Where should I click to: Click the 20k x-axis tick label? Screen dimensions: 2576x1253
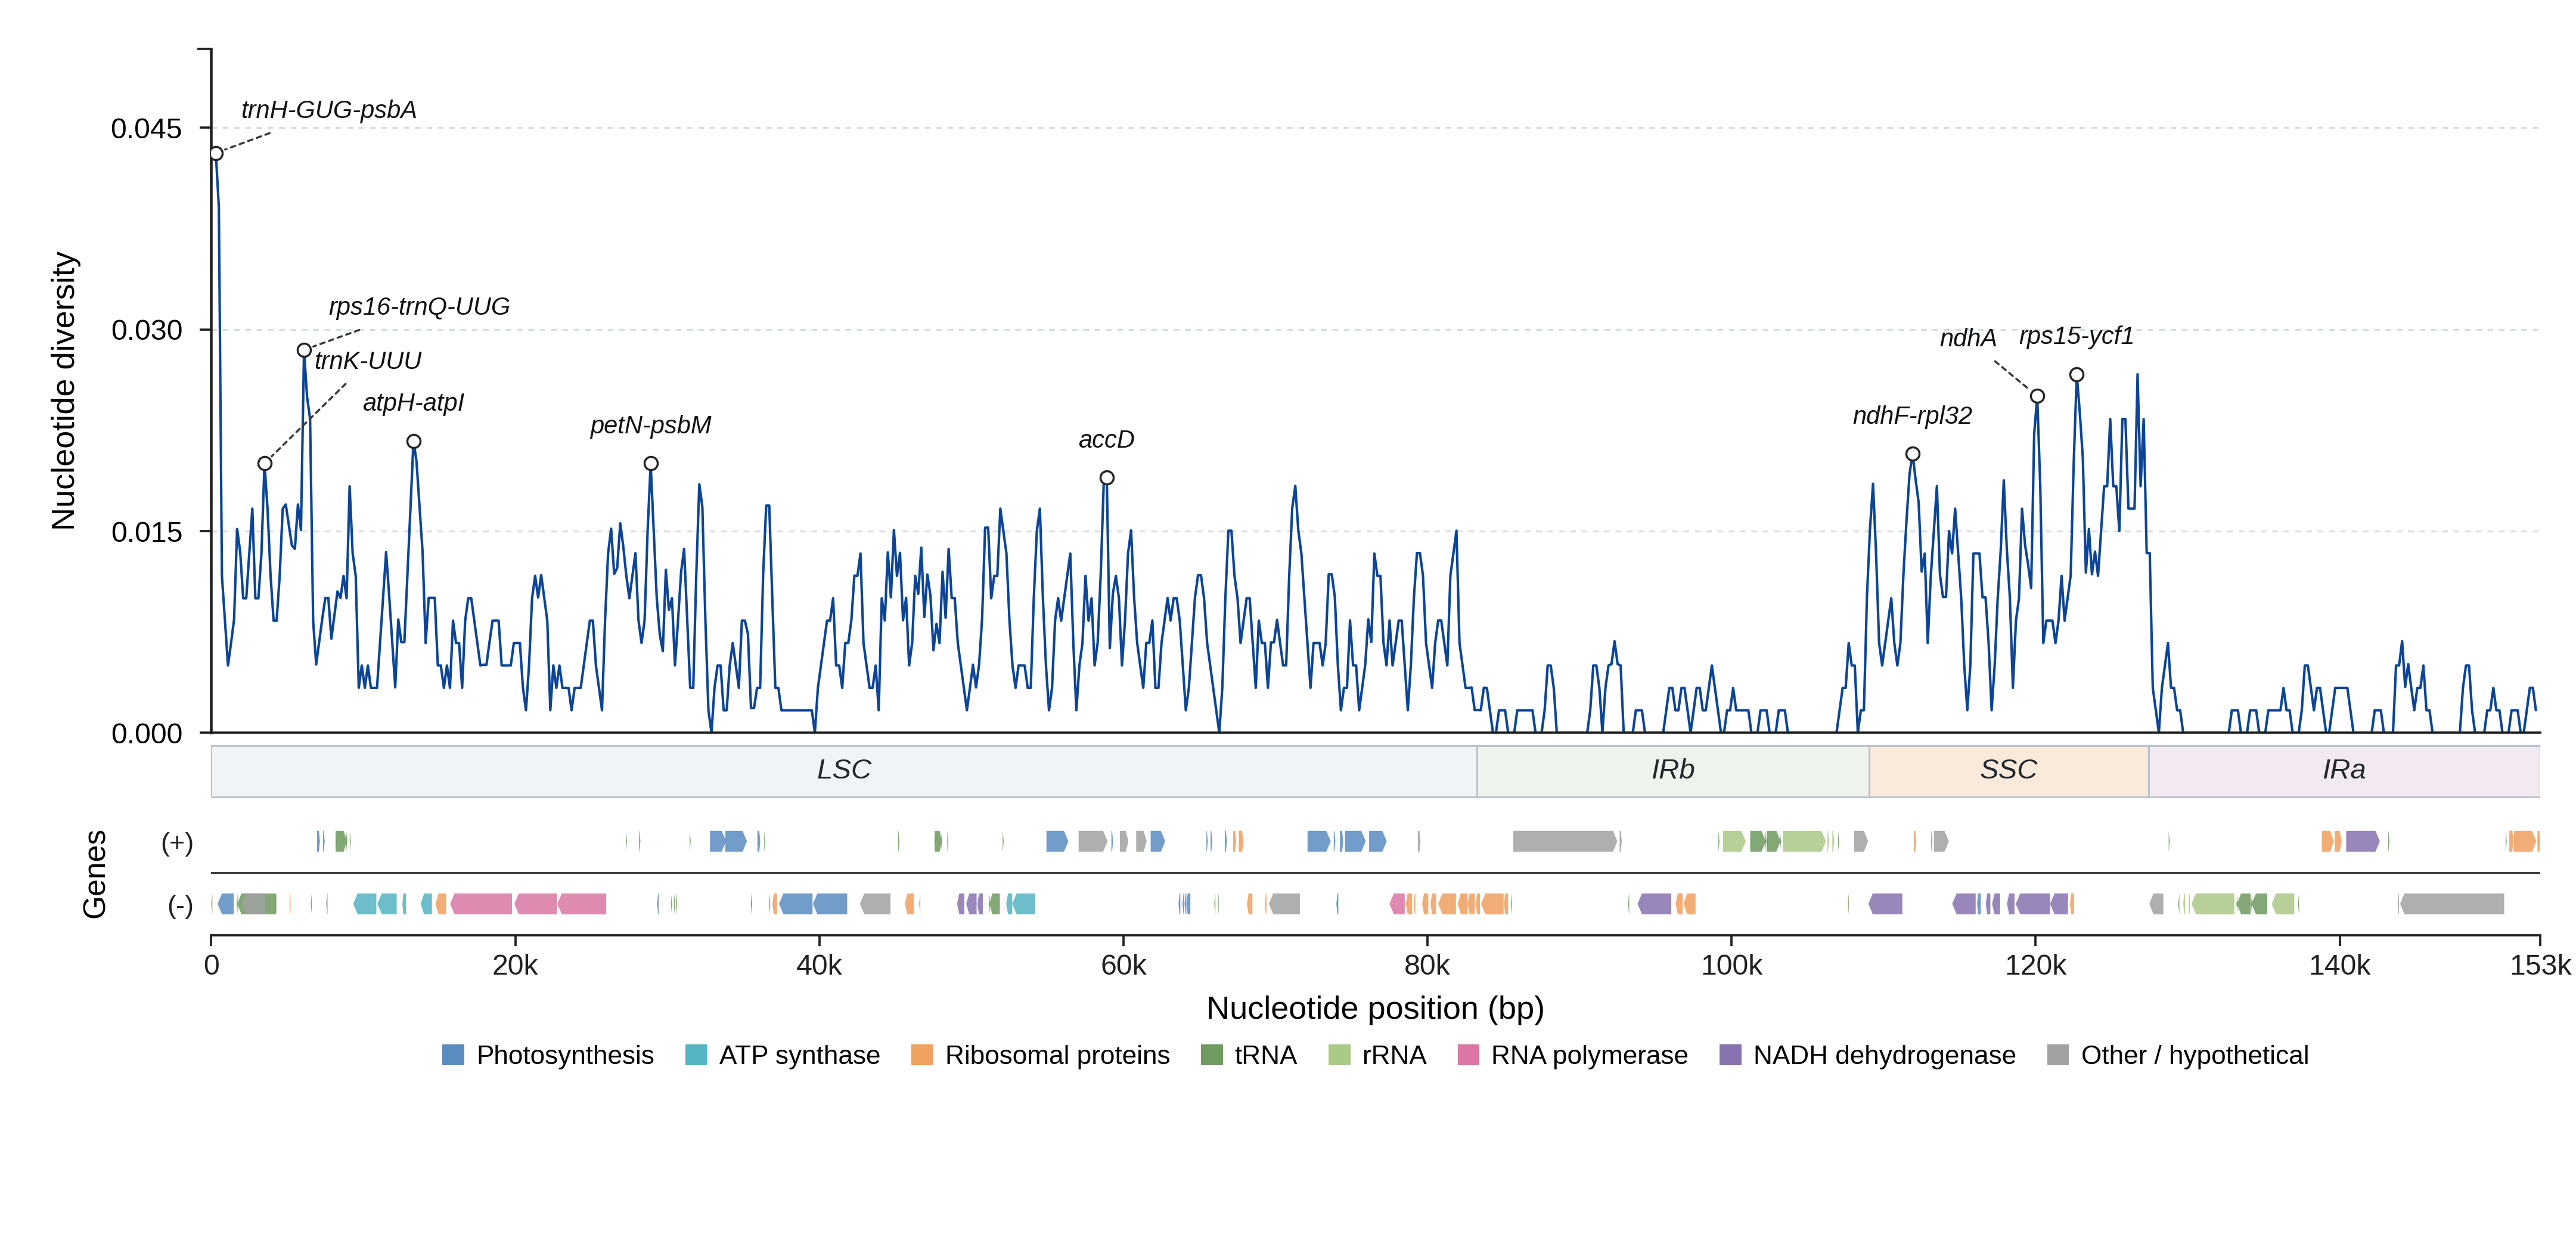(515, 965)
